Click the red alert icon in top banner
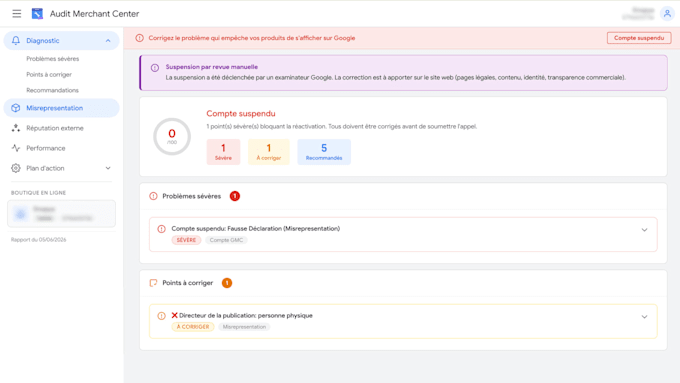Image resolution: width=680 pixels, height=383 pixels. tap(139, 38)
